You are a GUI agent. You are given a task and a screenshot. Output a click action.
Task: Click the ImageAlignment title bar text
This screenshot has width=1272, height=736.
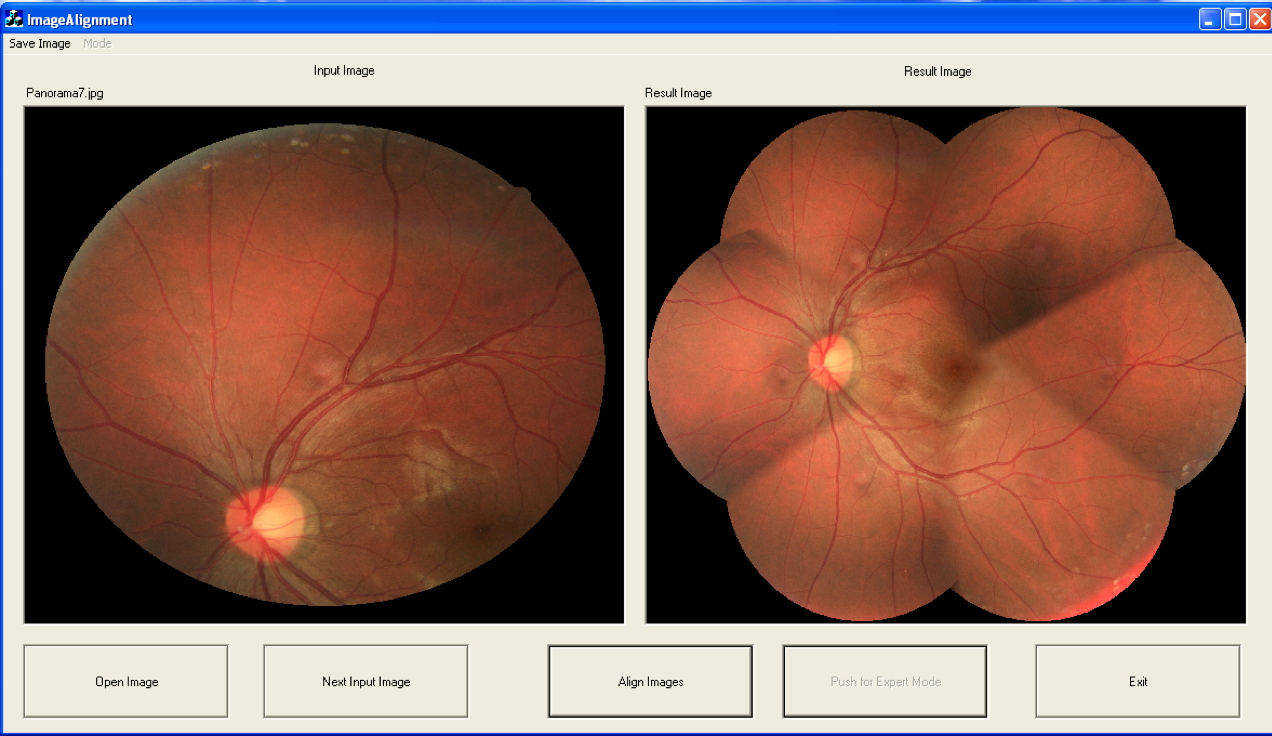(x=79, y=19)
